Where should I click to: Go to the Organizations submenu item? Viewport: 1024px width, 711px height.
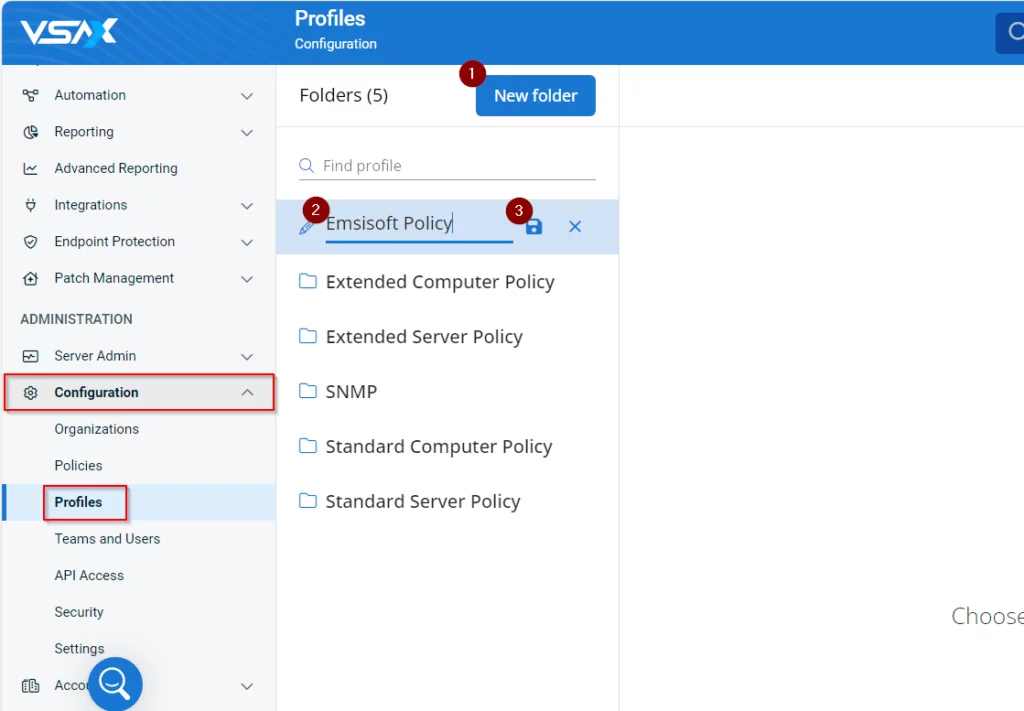tap(97, 429)
